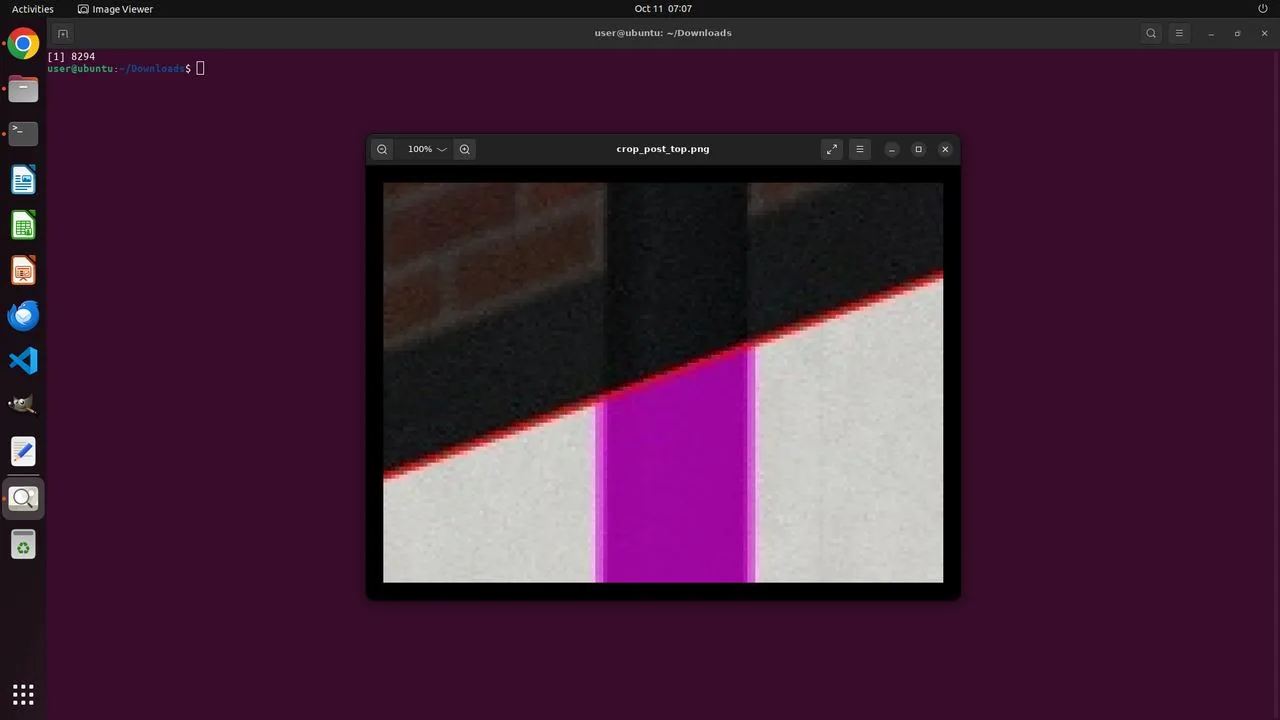
Task: Launch LibreOffice Writer from the dock
Action: (23, 180)
